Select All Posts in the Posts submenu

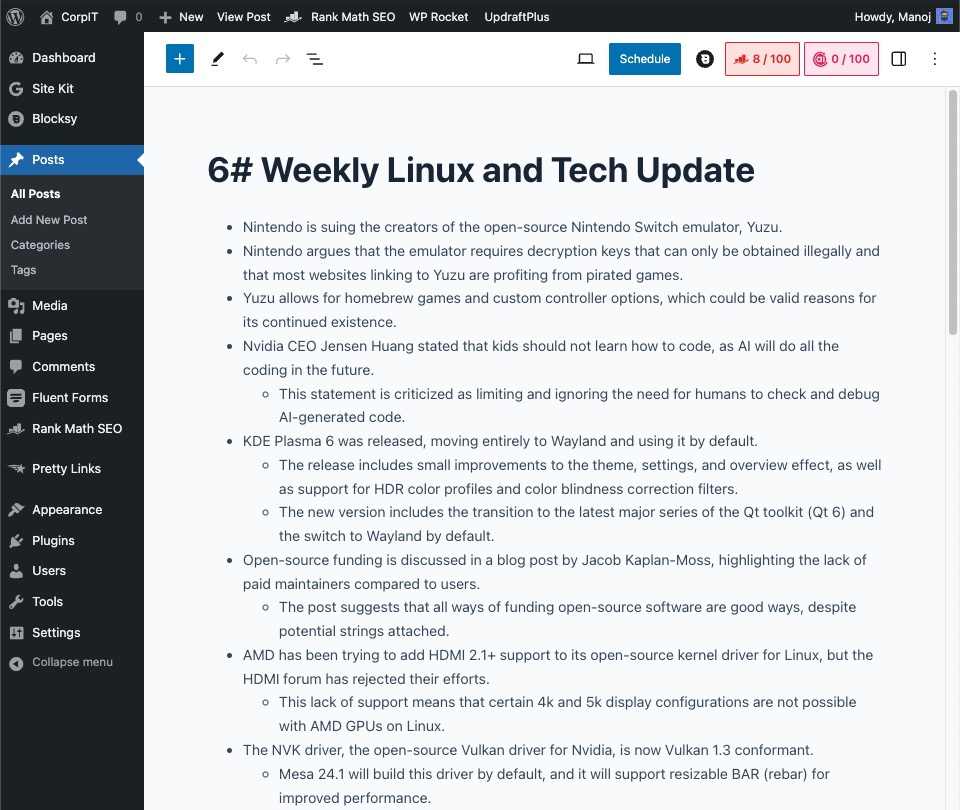(x=37, y=193)
